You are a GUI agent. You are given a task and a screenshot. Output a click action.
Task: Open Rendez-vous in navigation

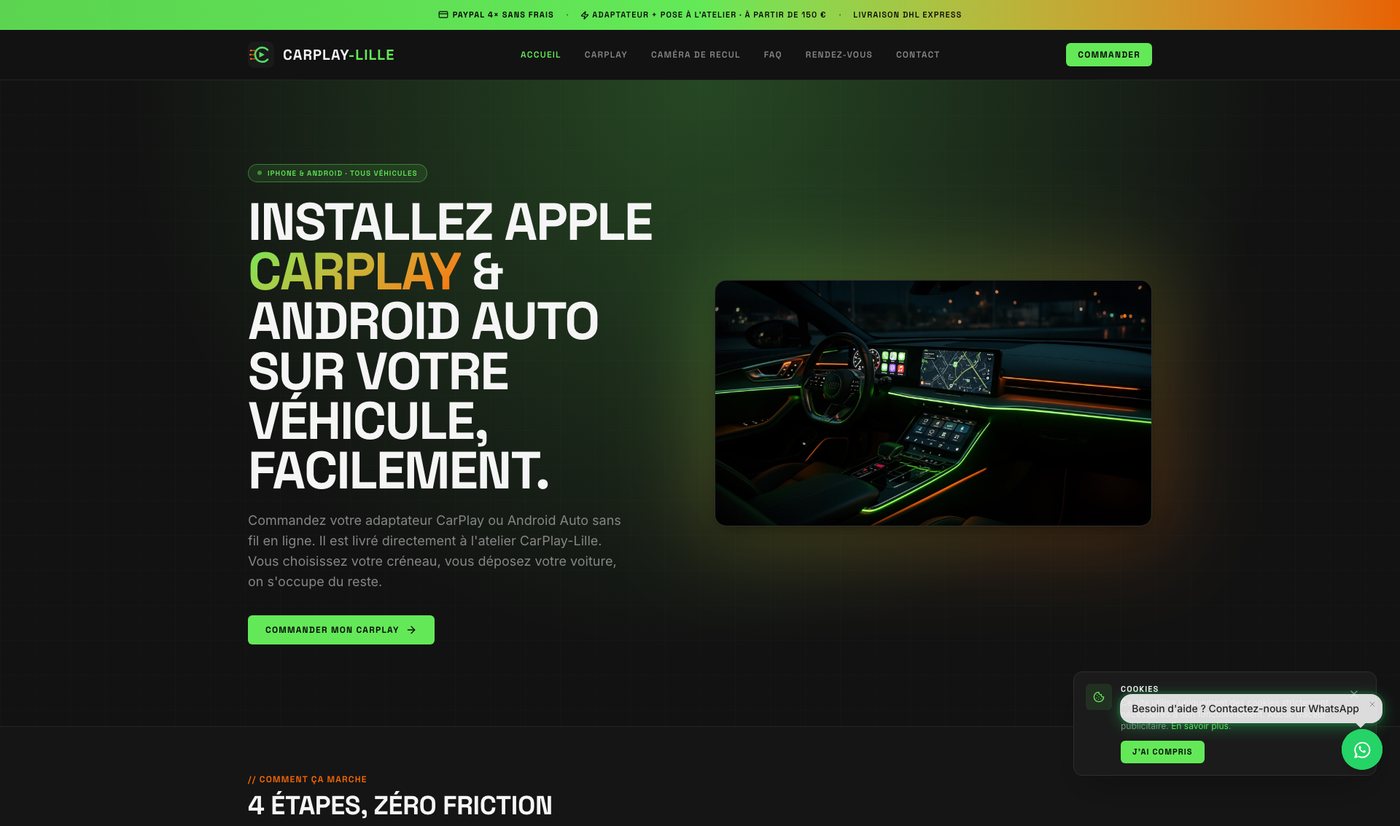pyautogui.click(x=839, y=55)
